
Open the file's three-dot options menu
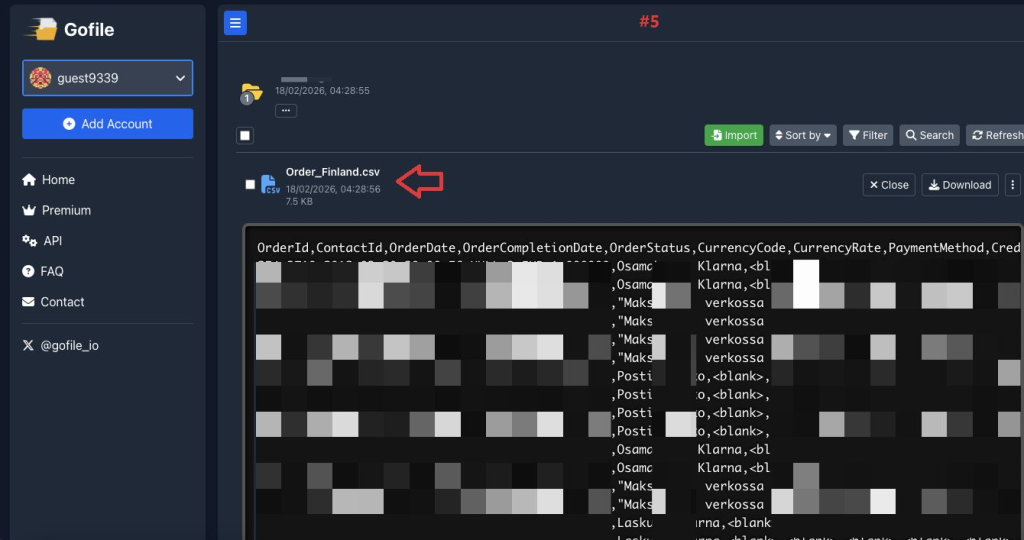[1012, 185]
